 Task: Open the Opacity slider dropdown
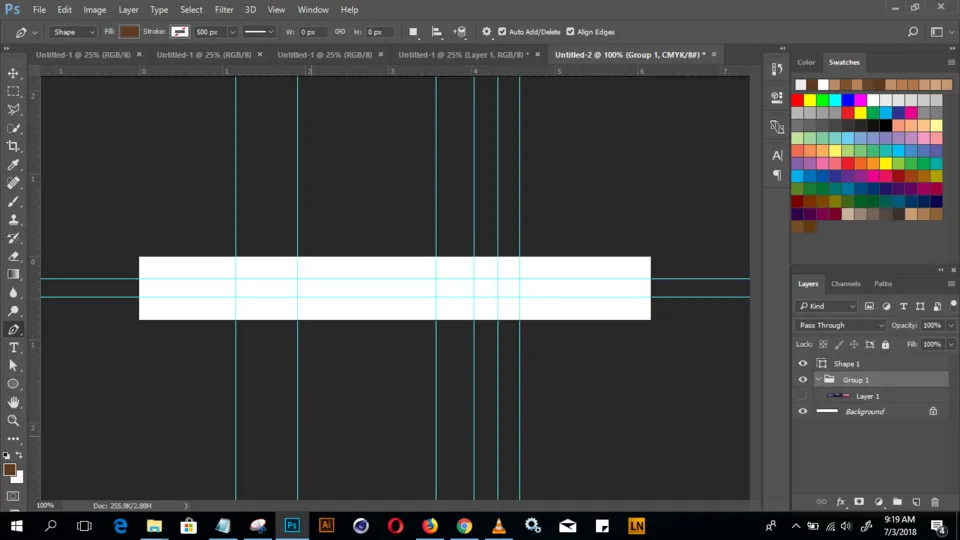tap(951, 325)
